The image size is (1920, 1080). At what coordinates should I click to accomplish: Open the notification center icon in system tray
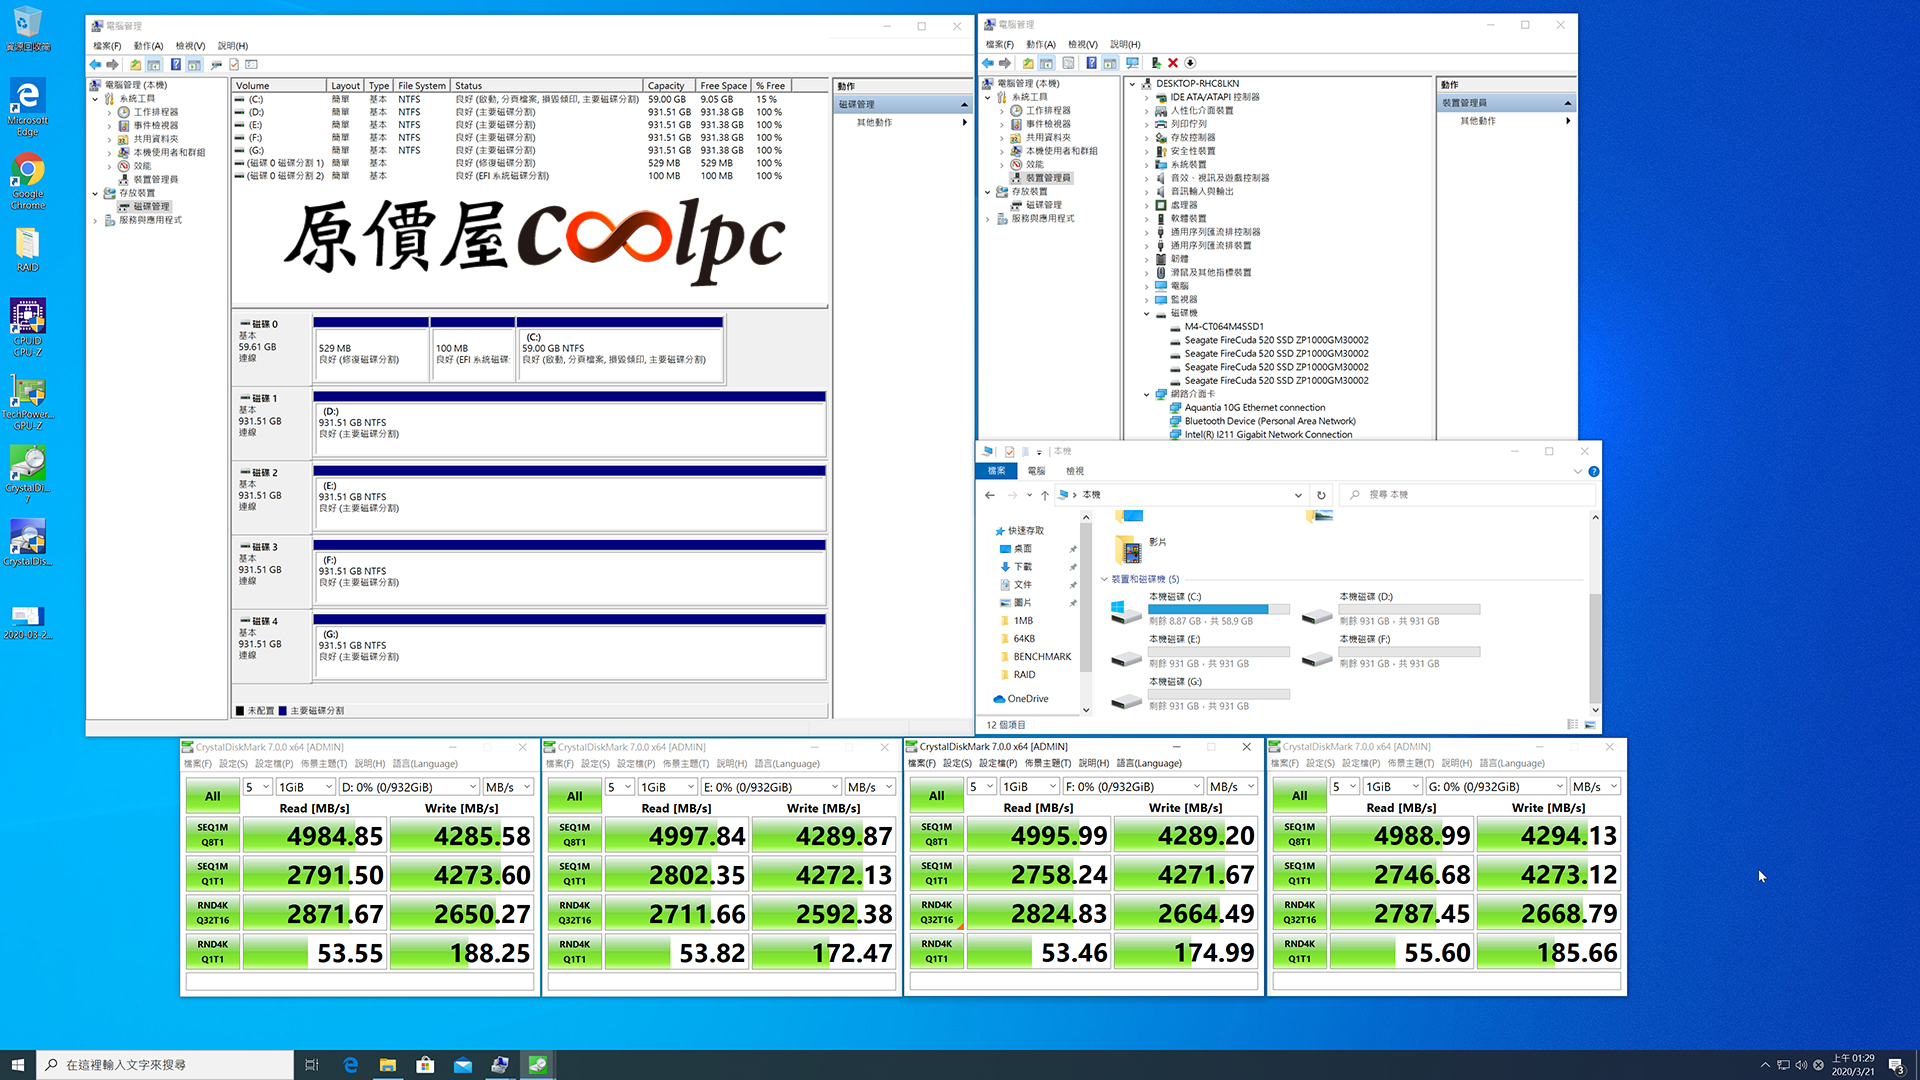1896,1065
